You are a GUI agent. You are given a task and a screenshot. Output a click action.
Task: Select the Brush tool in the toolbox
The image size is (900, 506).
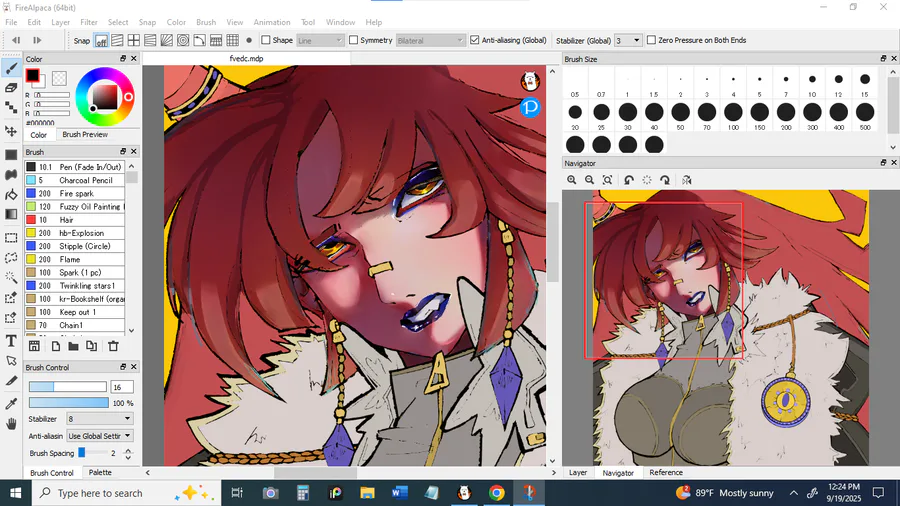point(11,69)
